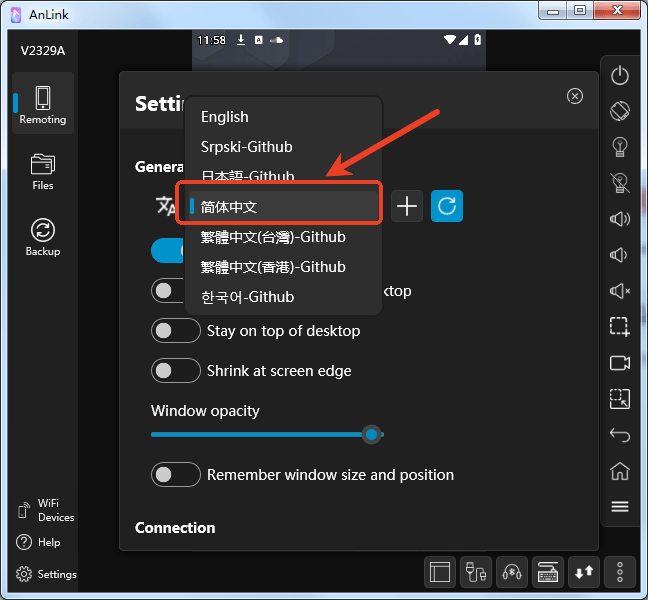This screenshot has width=648, height=600.
Task: Click the Android home icon
Action: coord(620,471)
